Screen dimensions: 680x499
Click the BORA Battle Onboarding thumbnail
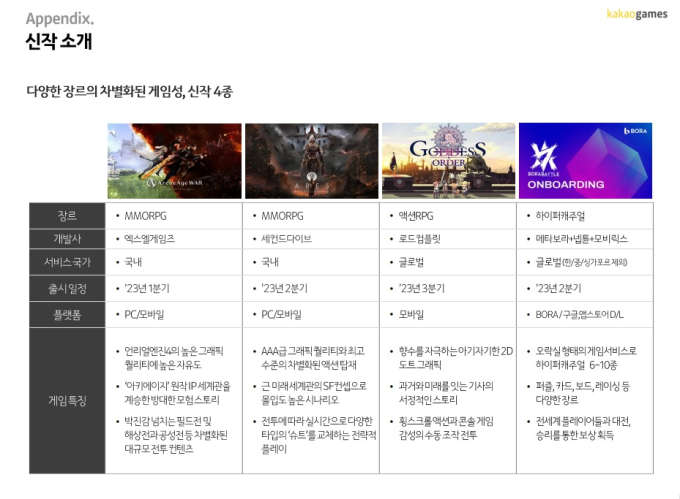[585, 161]
